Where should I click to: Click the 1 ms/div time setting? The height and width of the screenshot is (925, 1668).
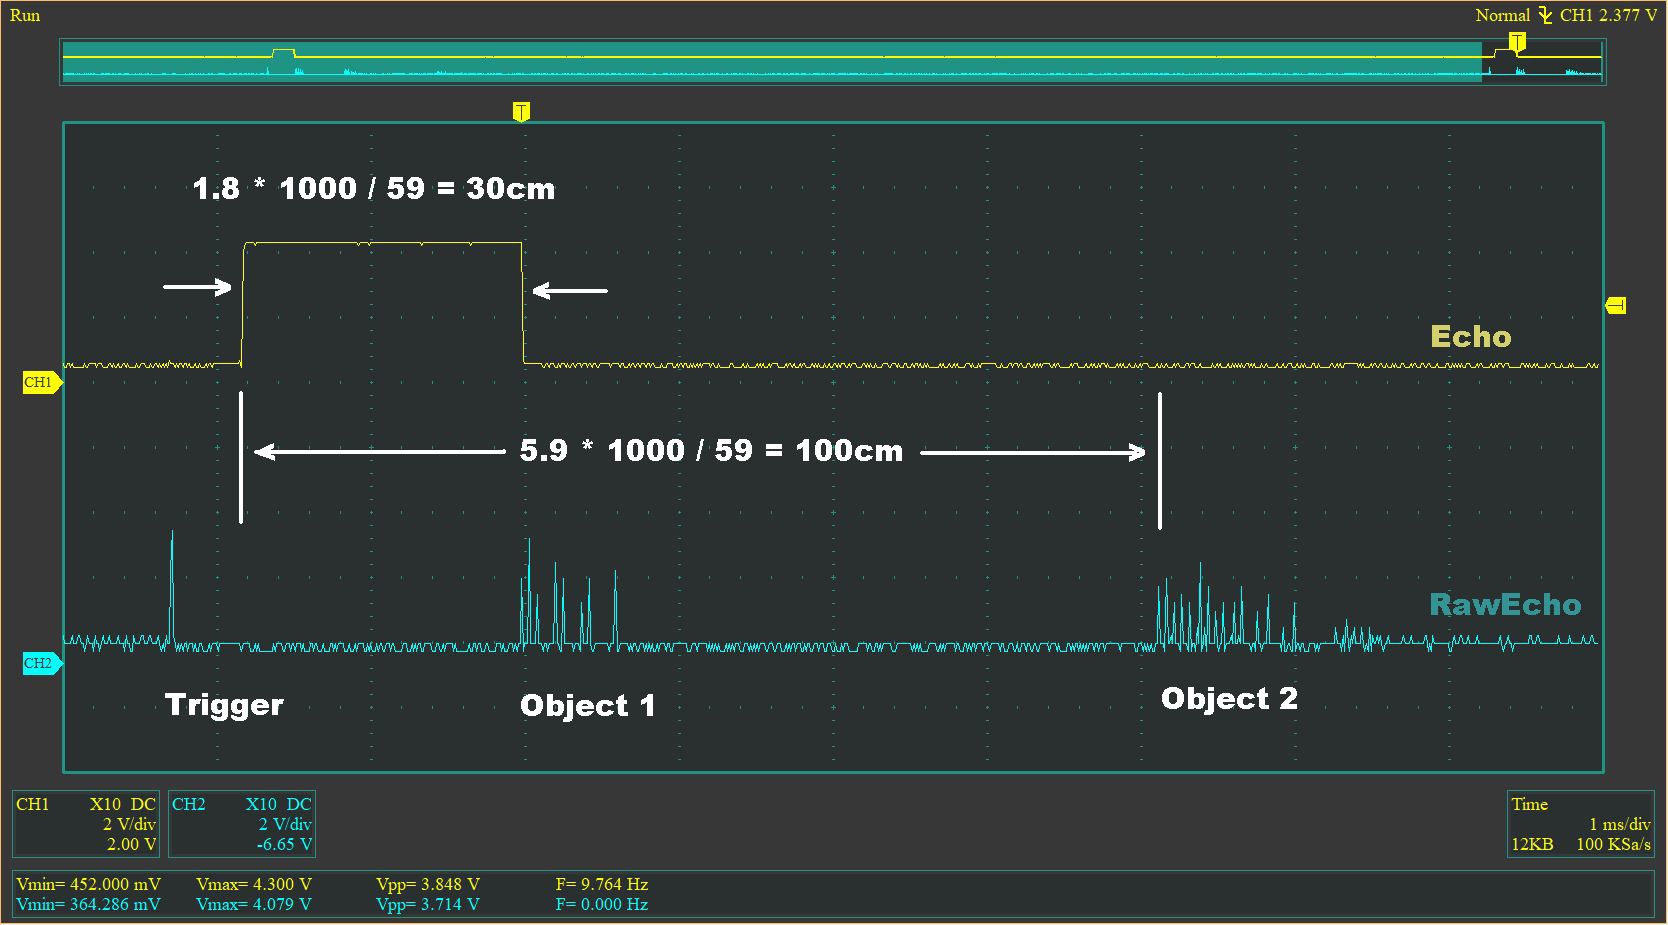click(x=1619, y=824)
